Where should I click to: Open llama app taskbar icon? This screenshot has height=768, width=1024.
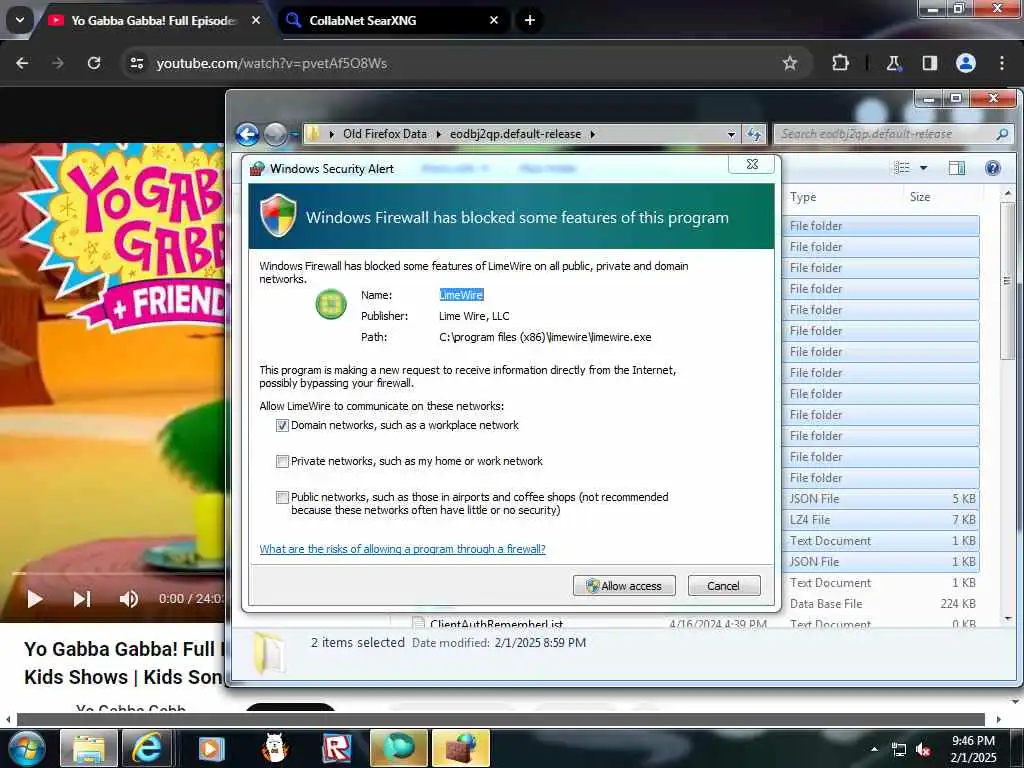(274, 748)
